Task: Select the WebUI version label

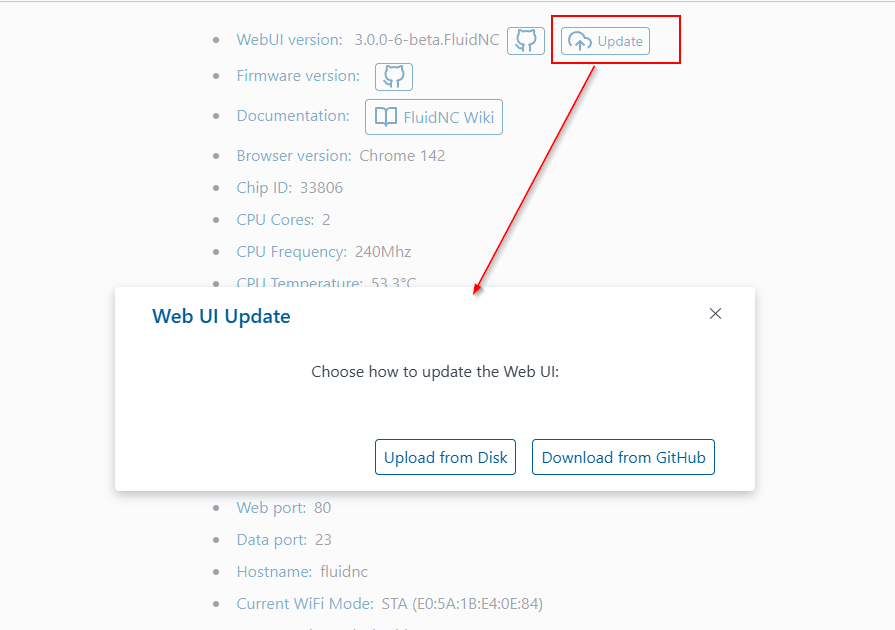Action: 289,40
